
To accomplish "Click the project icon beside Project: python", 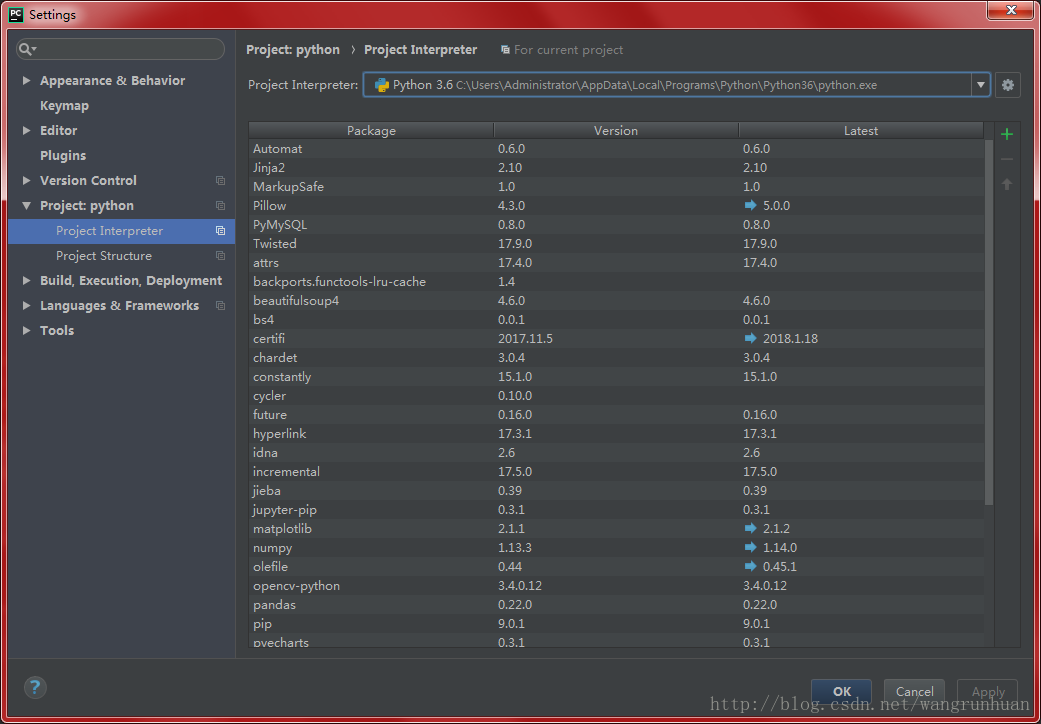I will (220, 206).
